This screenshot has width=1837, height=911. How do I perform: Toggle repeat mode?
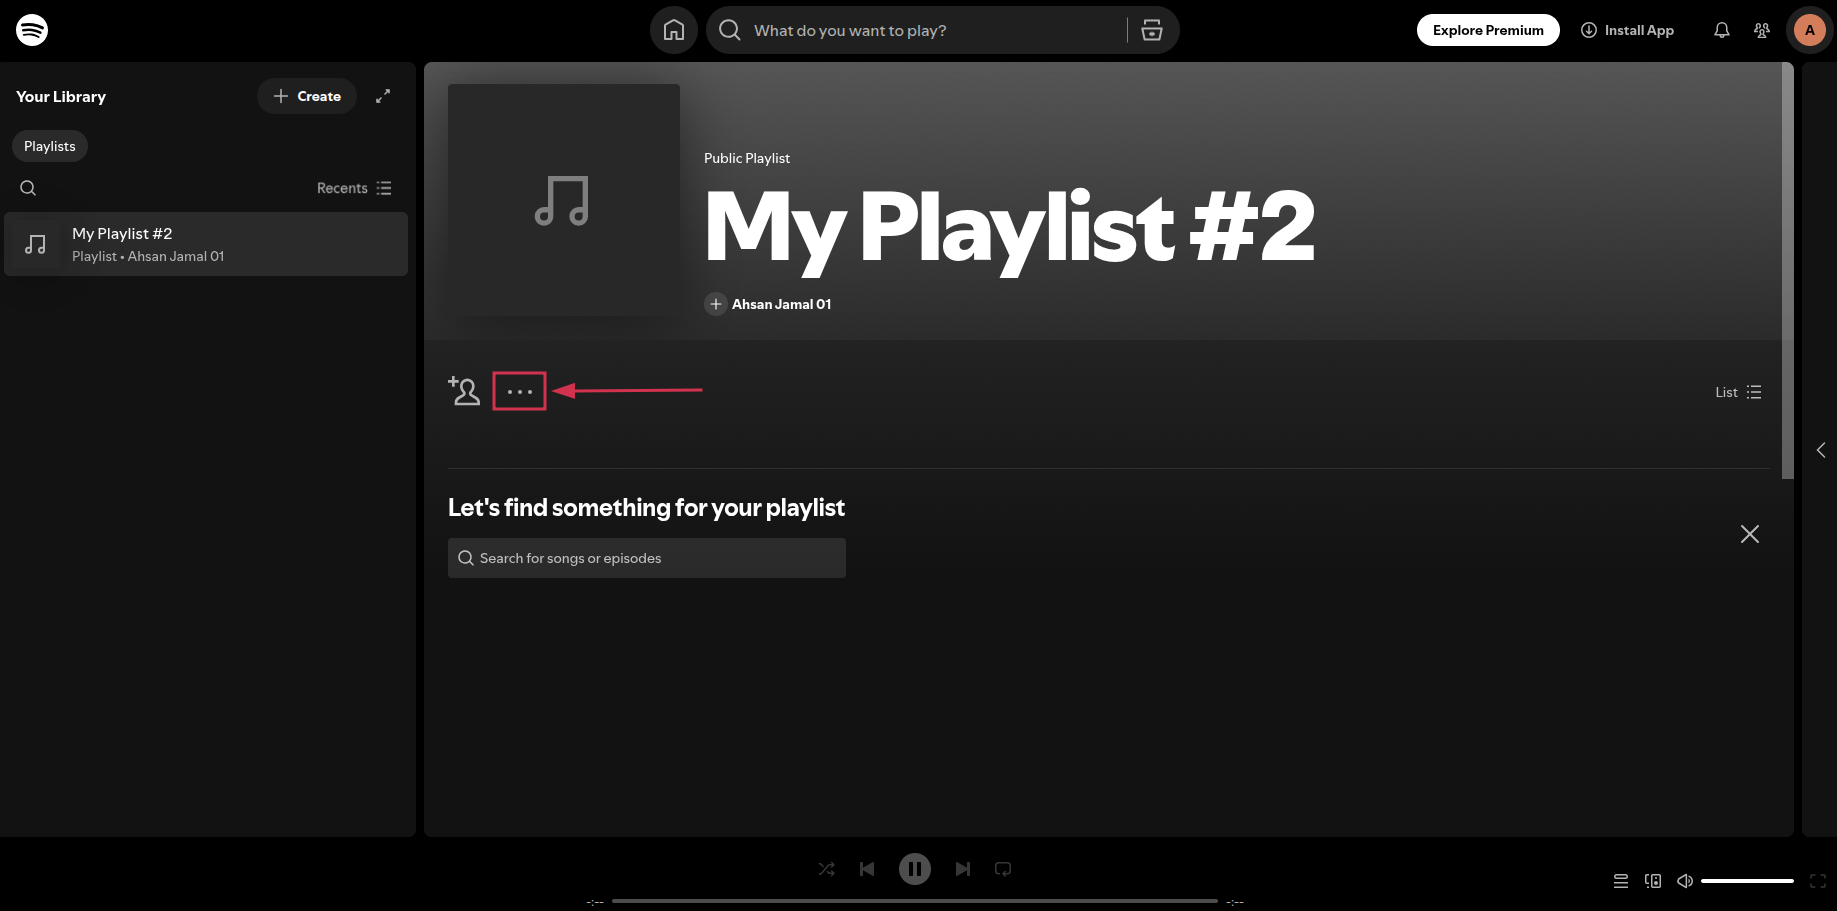(1003, 869)
